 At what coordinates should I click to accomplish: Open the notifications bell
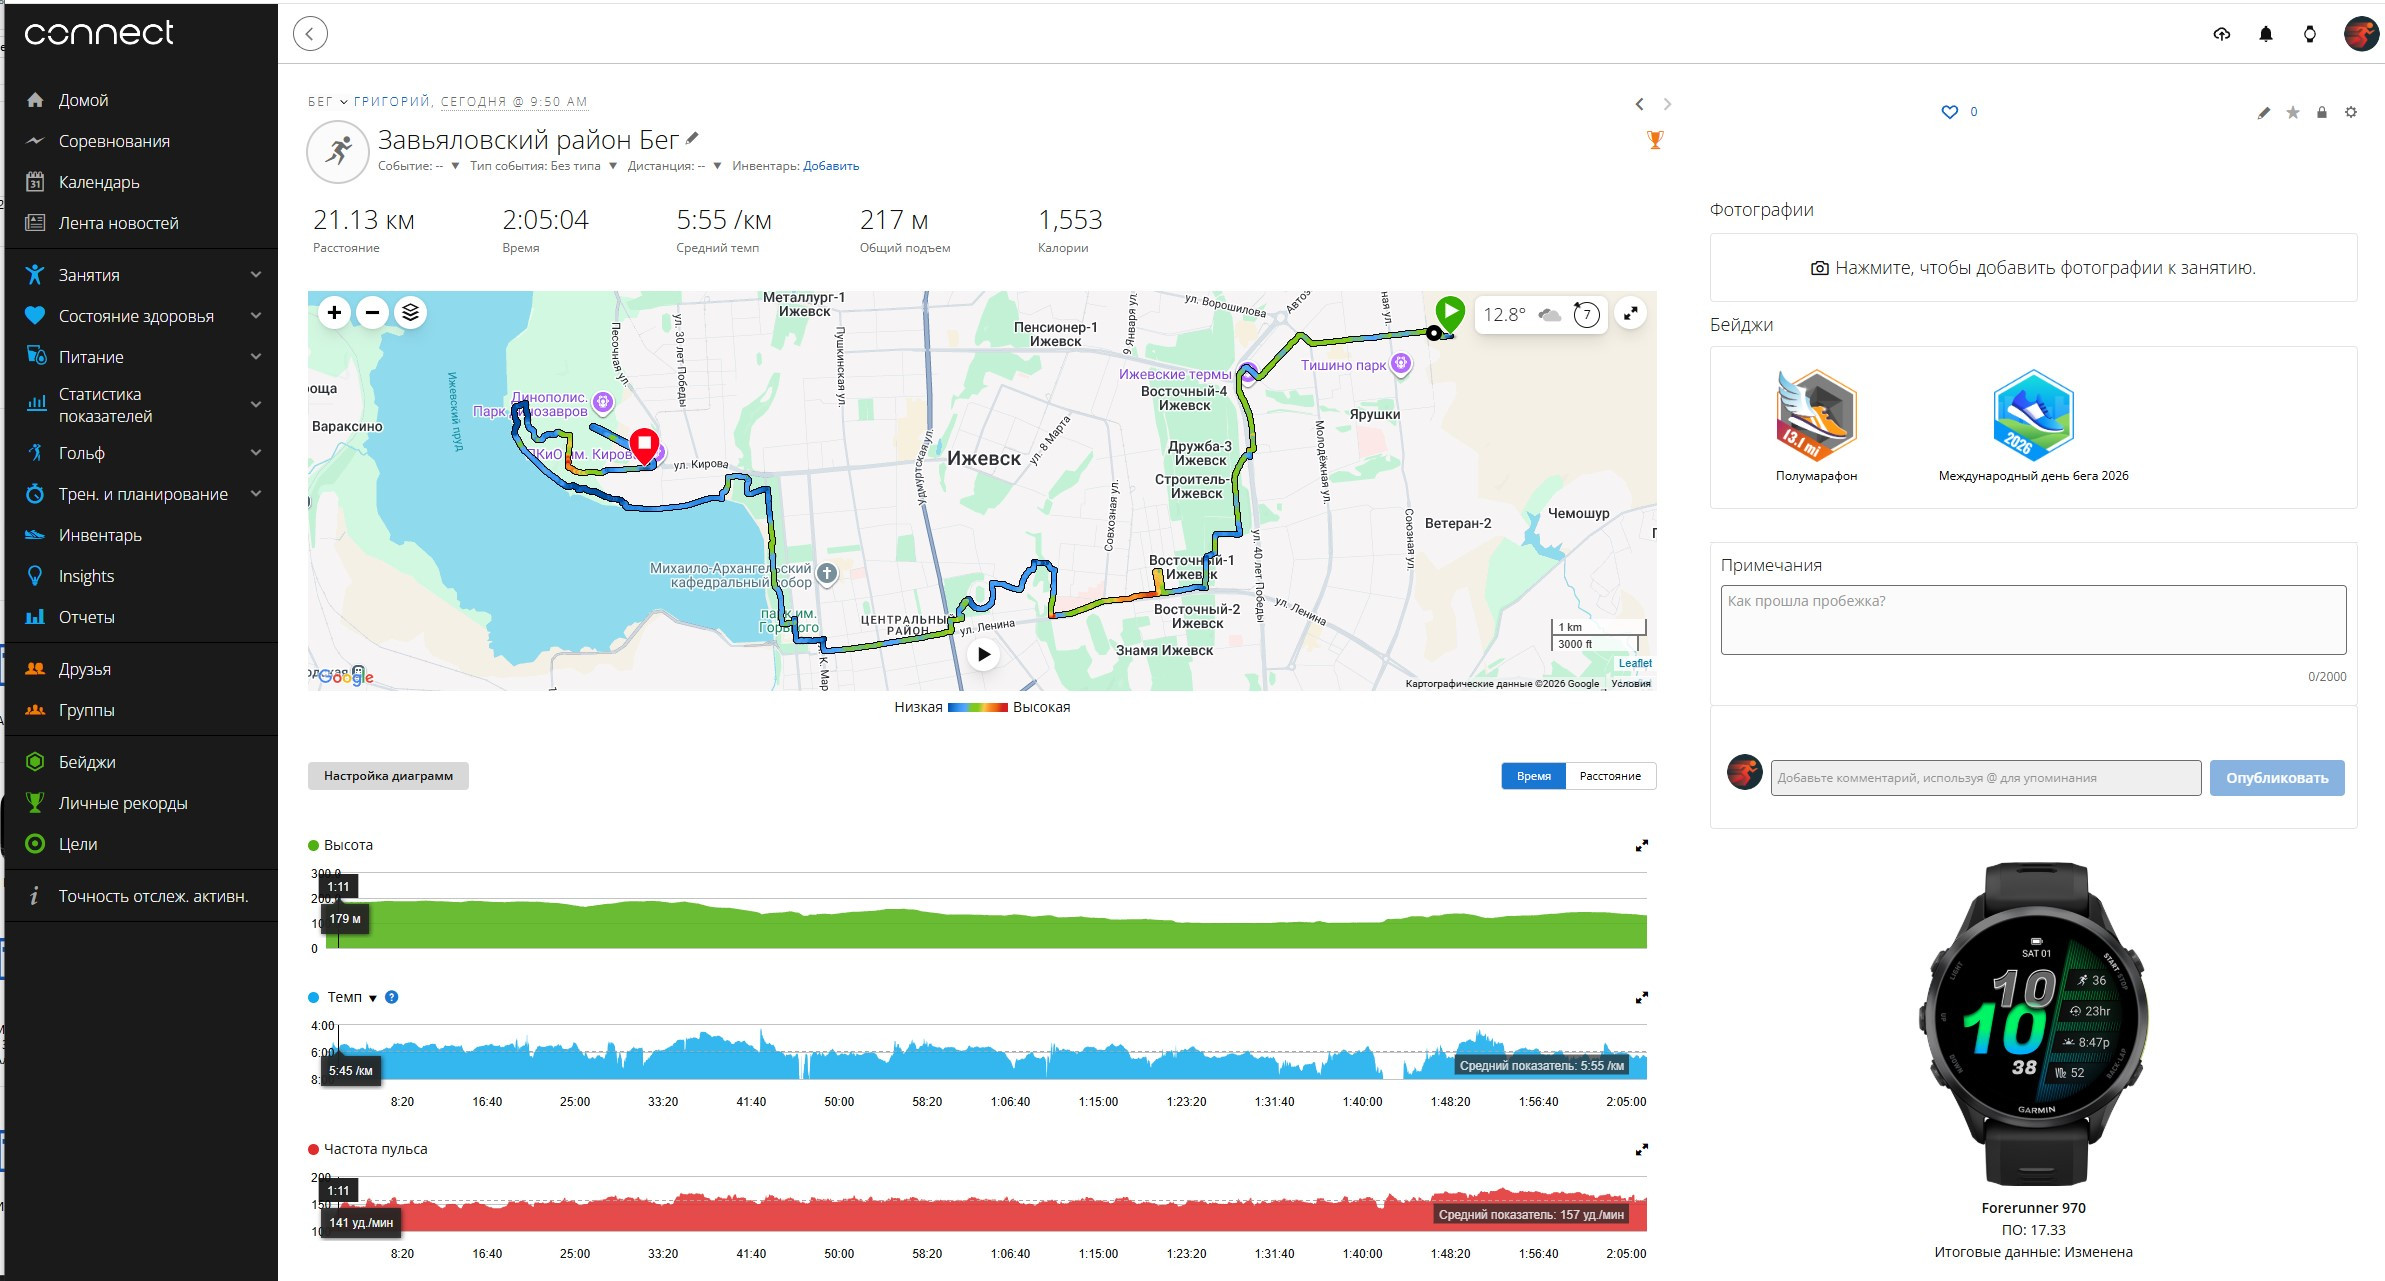(2266, 34)
